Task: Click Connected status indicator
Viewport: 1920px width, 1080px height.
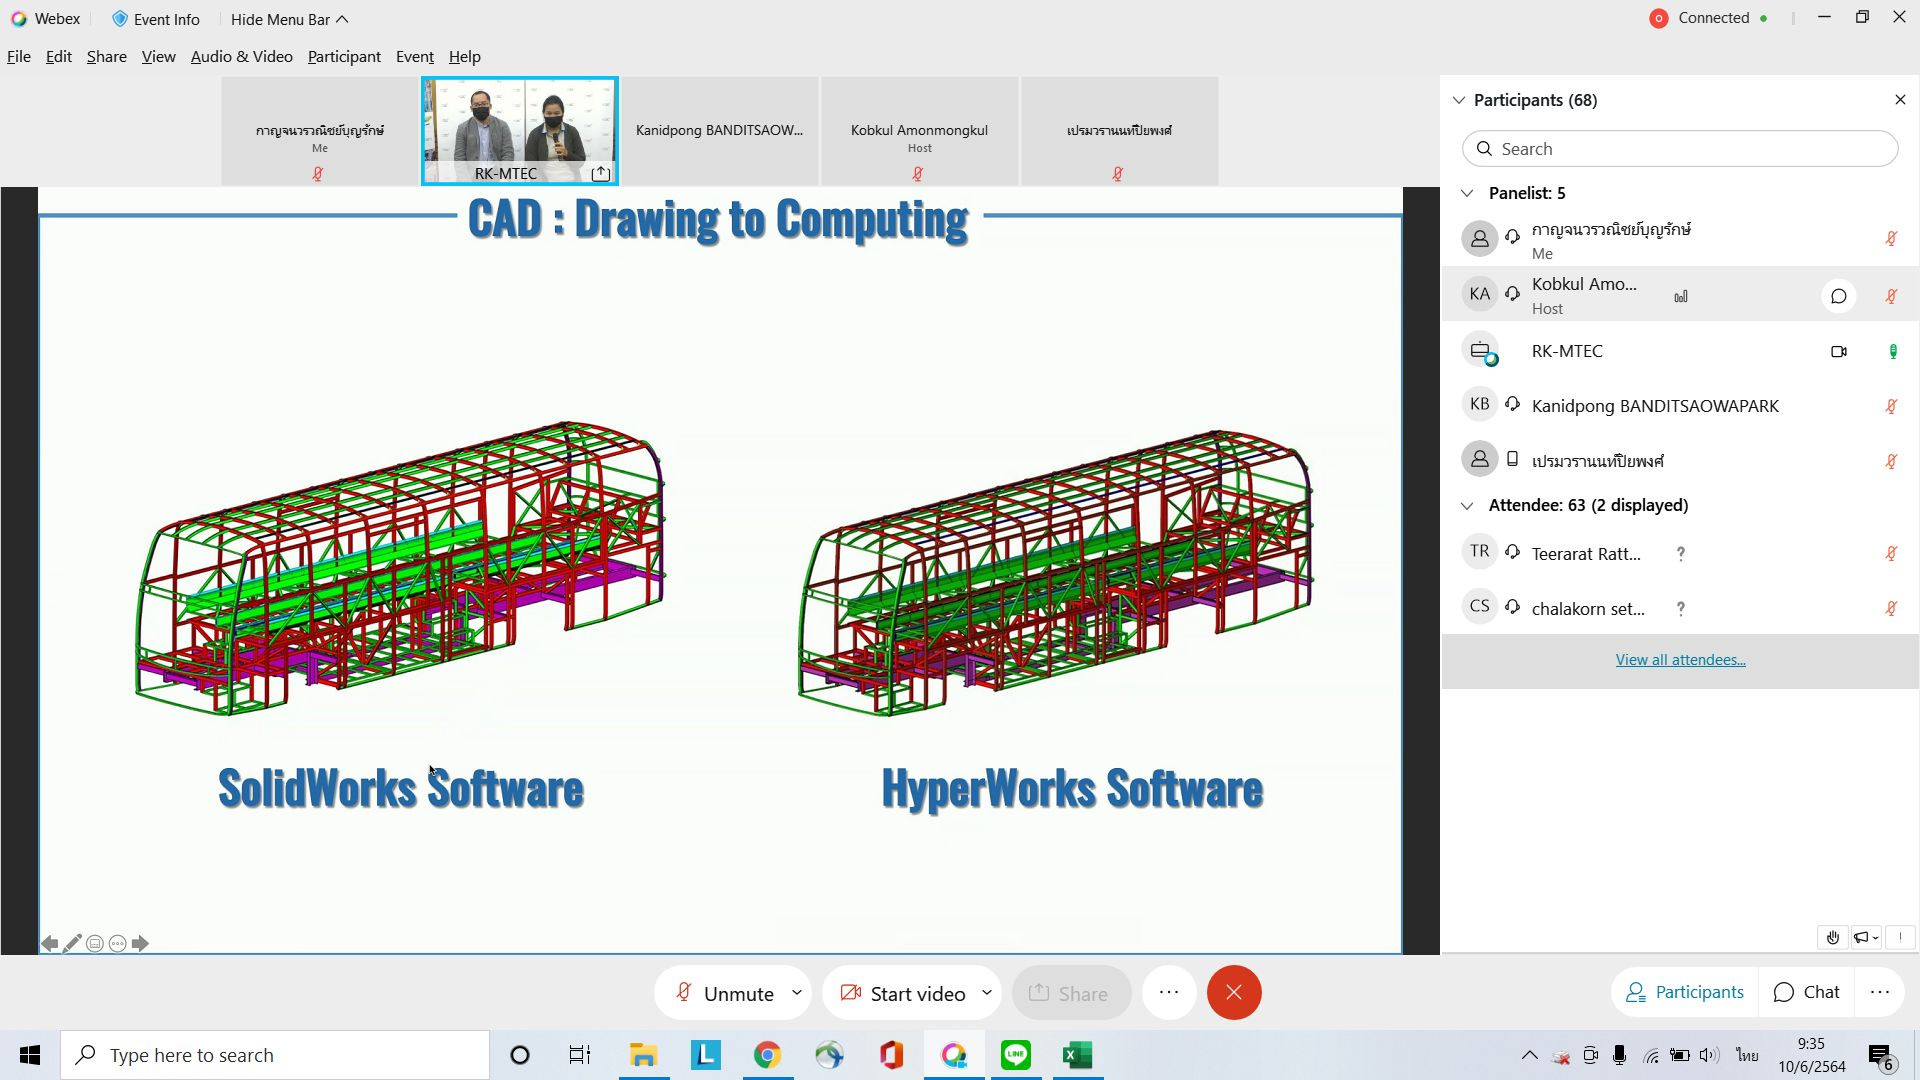Action: [x=1709, y=18]
